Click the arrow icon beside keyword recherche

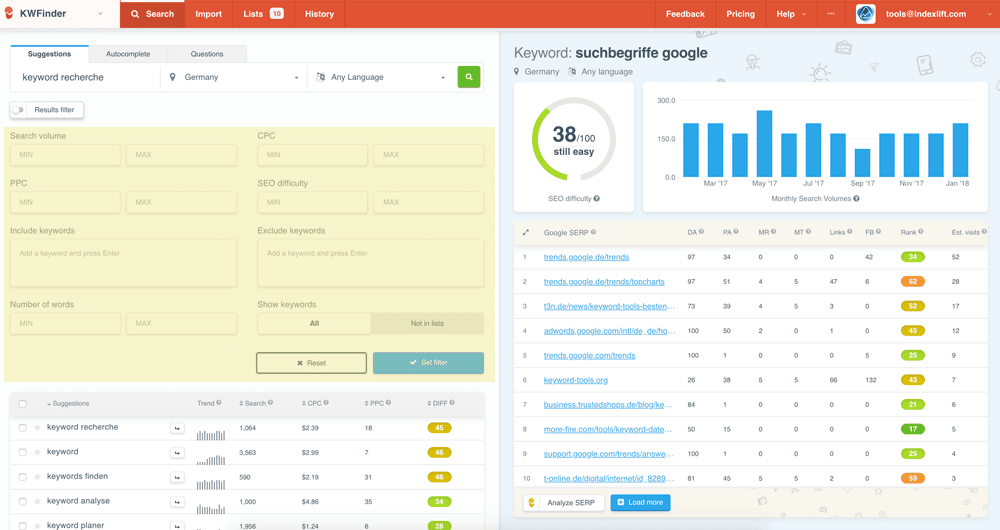click(x=177, y=429)
